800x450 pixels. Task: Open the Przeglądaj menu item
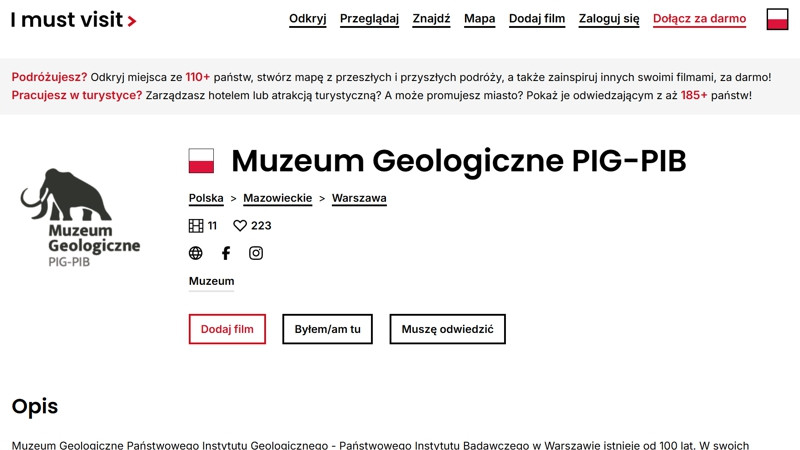click(369, 19)
